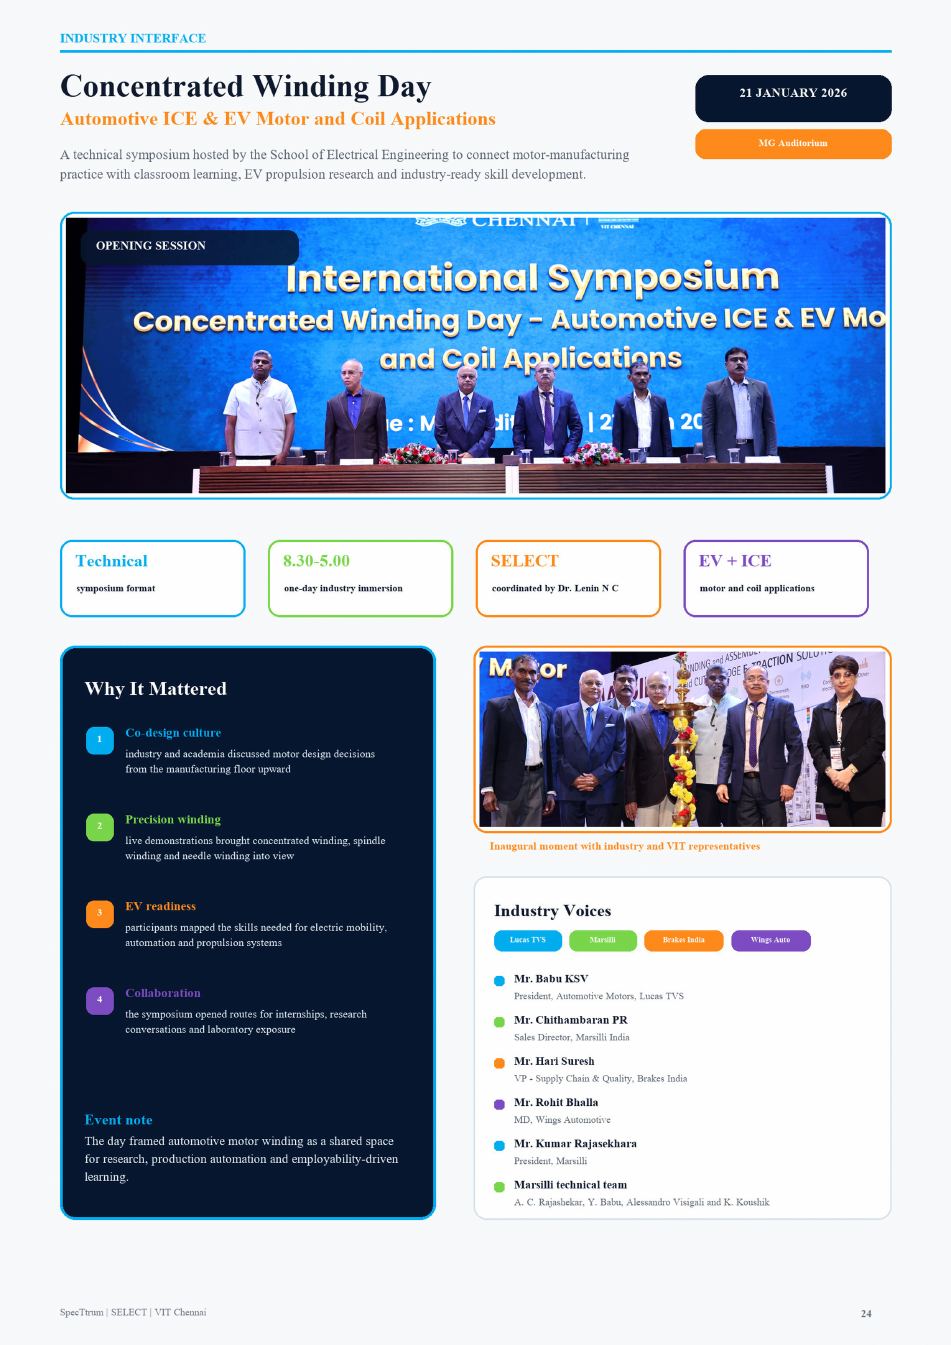Click the purple bullet next to Mr. Rohit Bhalla
951x1345 pixels.
pyautogui.click(x=499, y=1105)
